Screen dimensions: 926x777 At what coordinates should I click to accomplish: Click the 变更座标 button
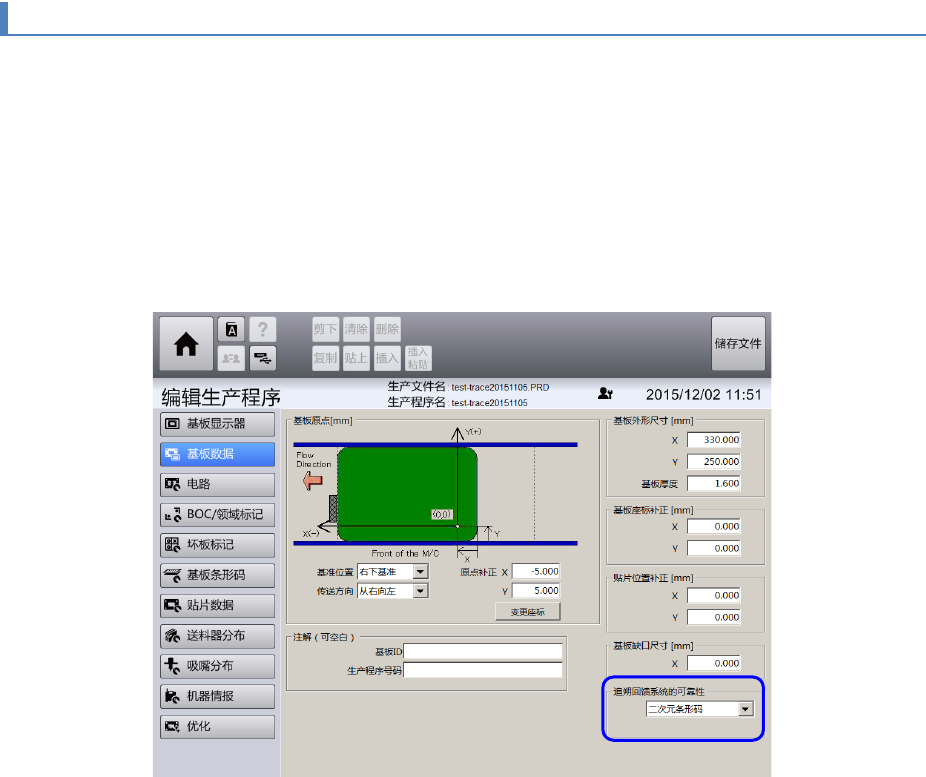tap(528, 612)
